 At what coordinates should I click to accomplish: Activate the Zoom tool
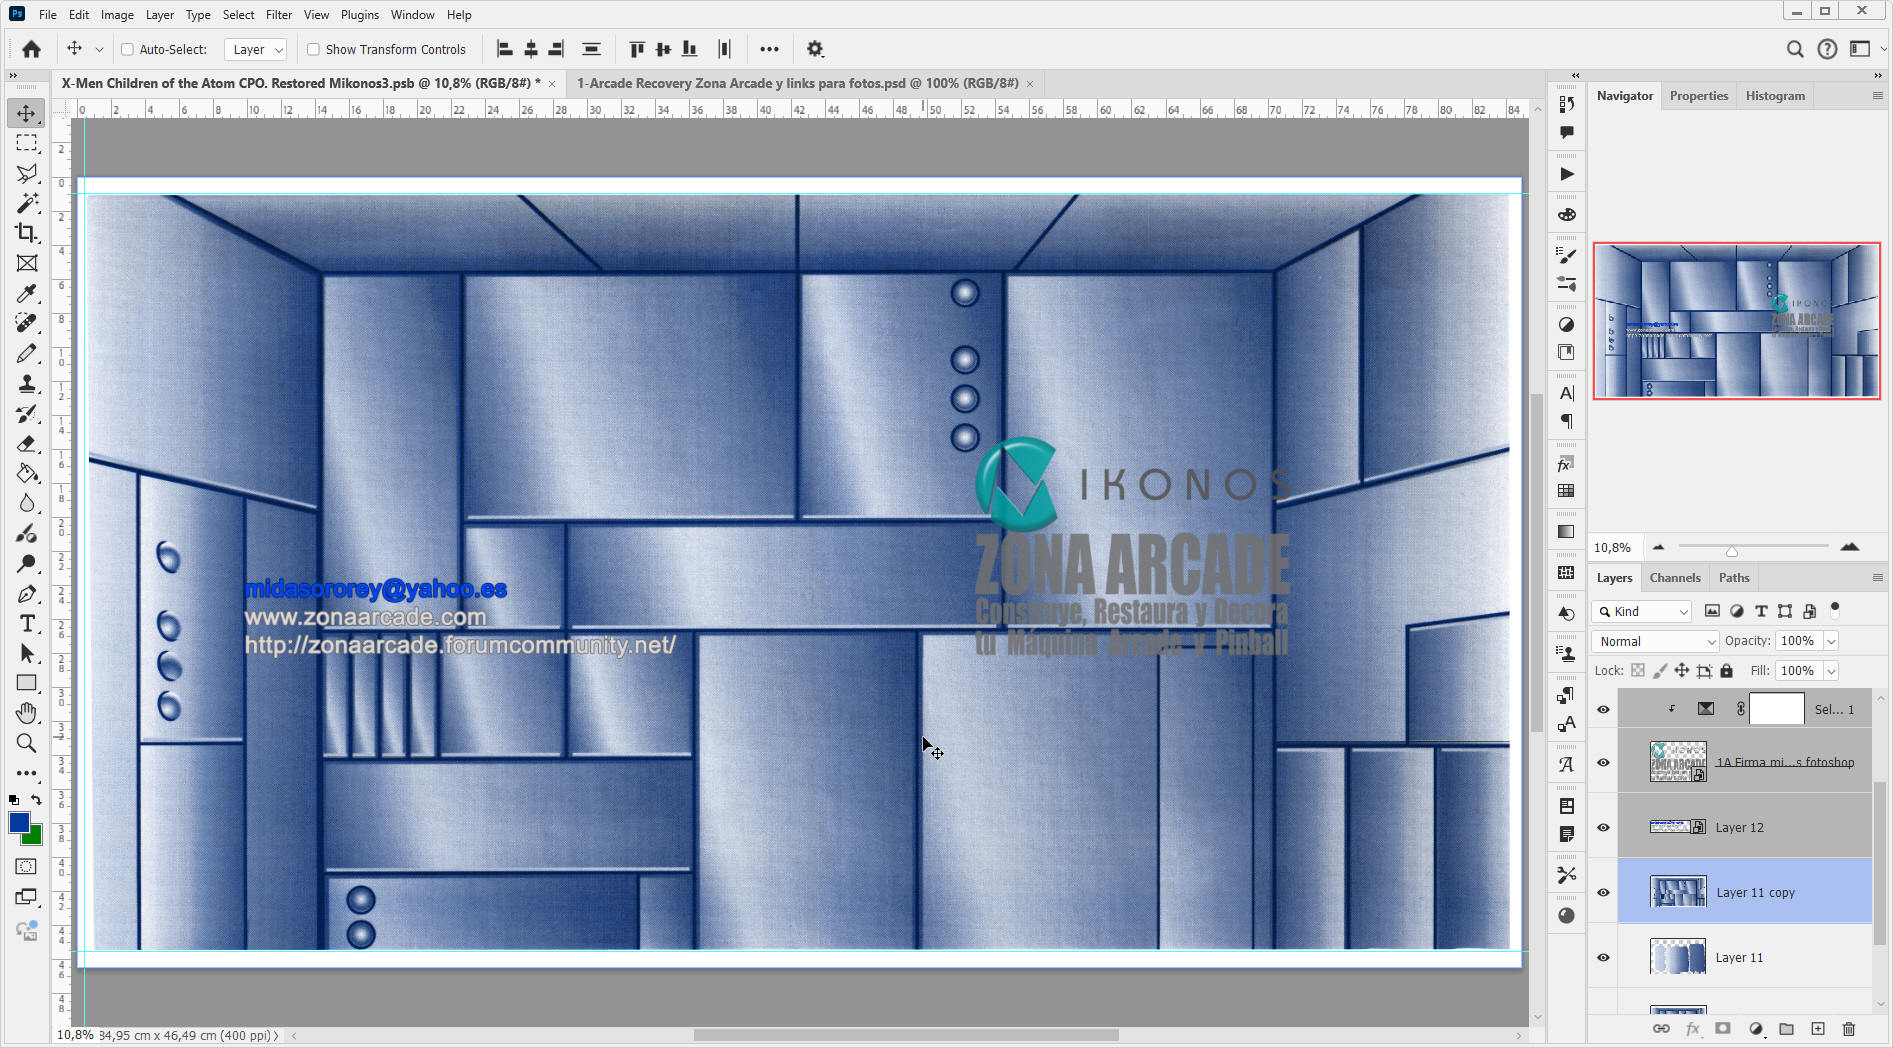(x=26, y=743)
